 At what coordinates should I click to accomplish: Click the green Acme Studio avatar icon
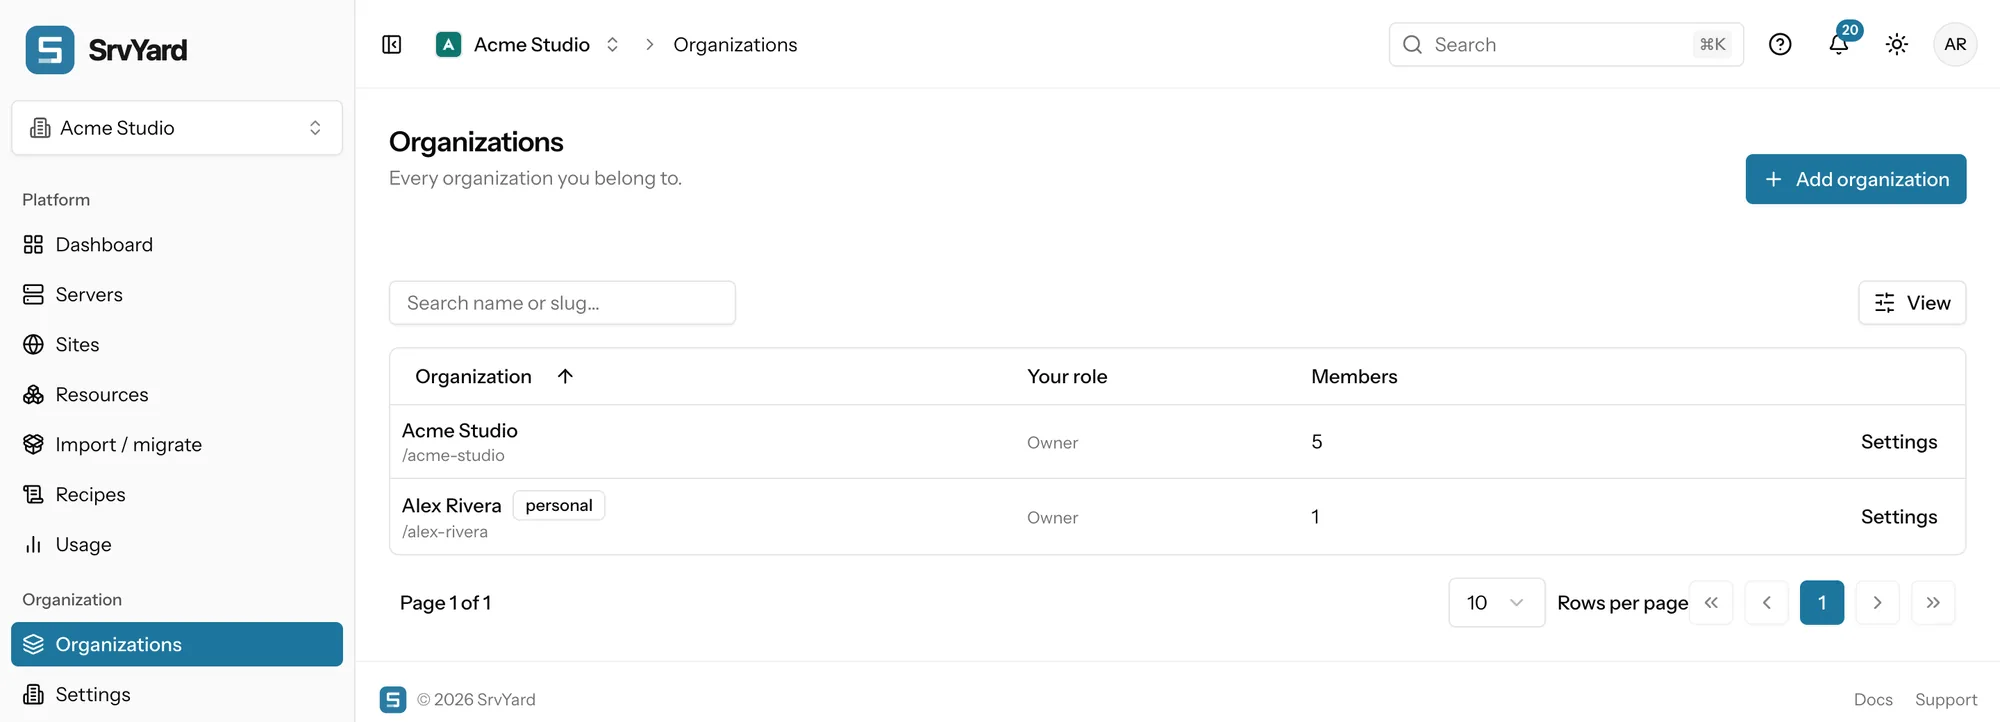(449, 44)
